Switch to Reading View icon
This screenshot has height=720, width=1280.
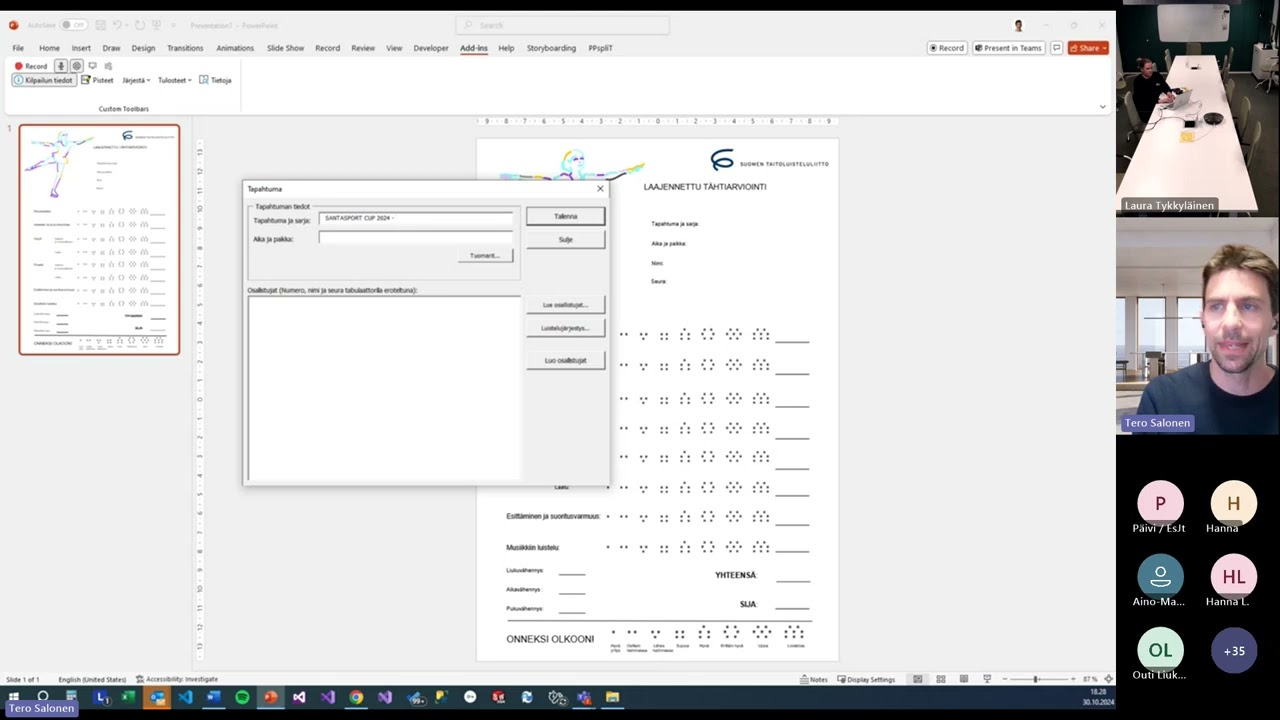[964, 680]
